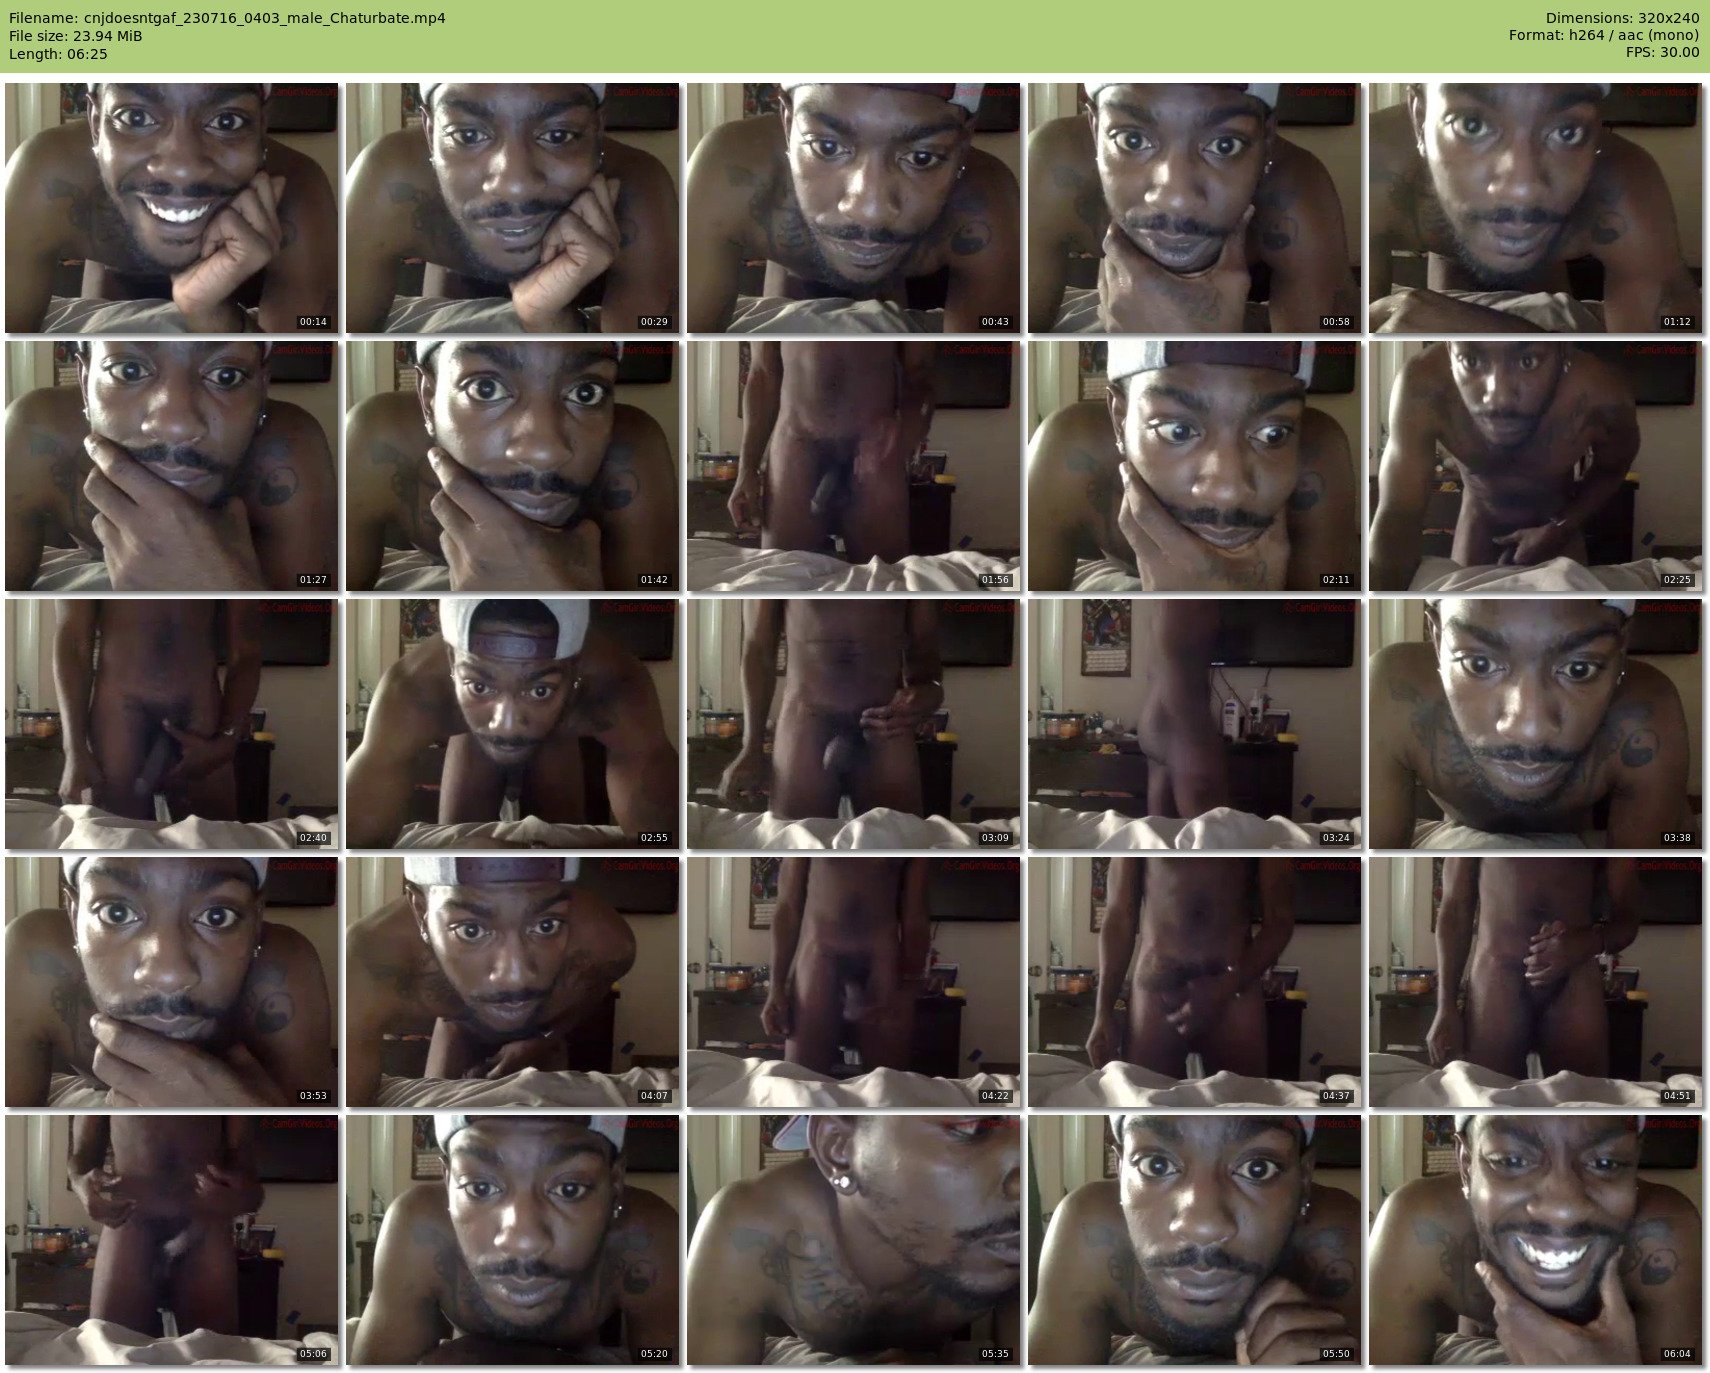Select the thumbnail timestamped 02:40

point(172,724)
